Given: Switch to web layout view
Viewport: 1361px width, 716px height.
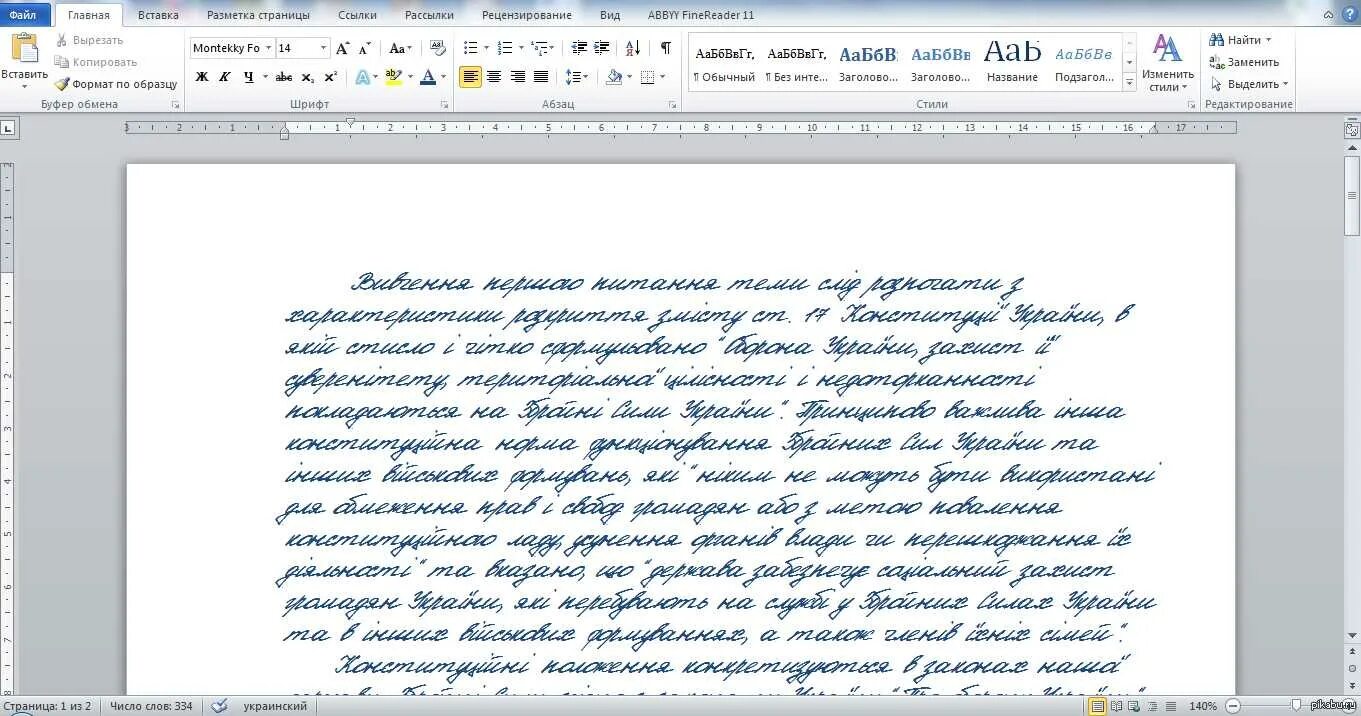Looking at the screenshot, I should pyautogui.click(x=1135, y=706).
